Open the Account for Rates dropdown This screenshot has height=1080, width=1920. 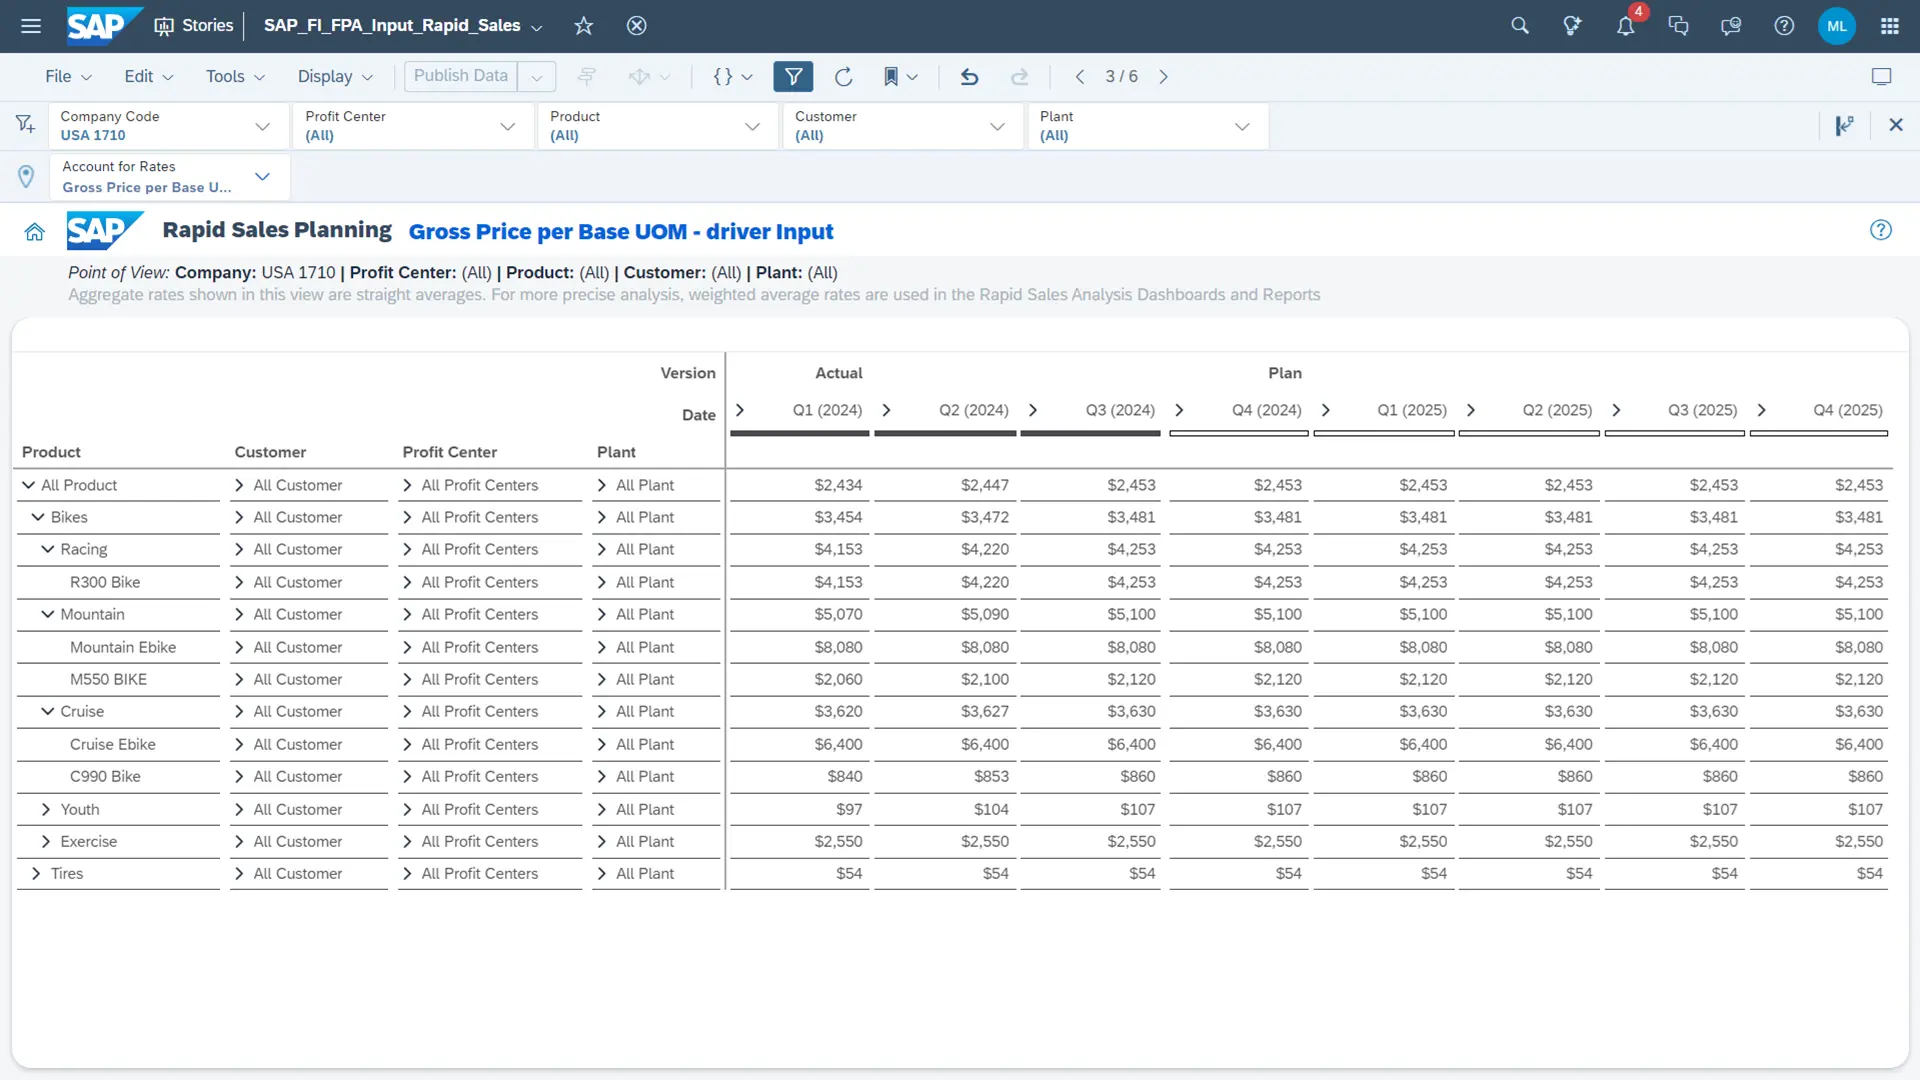click(x=169, y=177)
